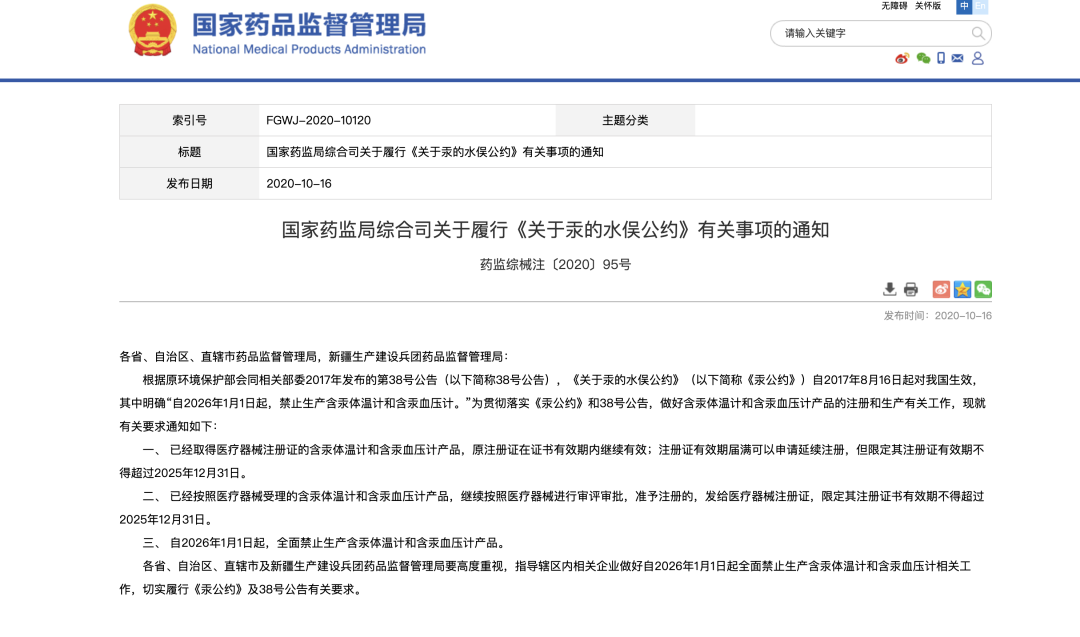The height and width of the screenshot is (637, 1080).
Task: Click index number FGWJ-2020-10120
Action: point(318,120)
